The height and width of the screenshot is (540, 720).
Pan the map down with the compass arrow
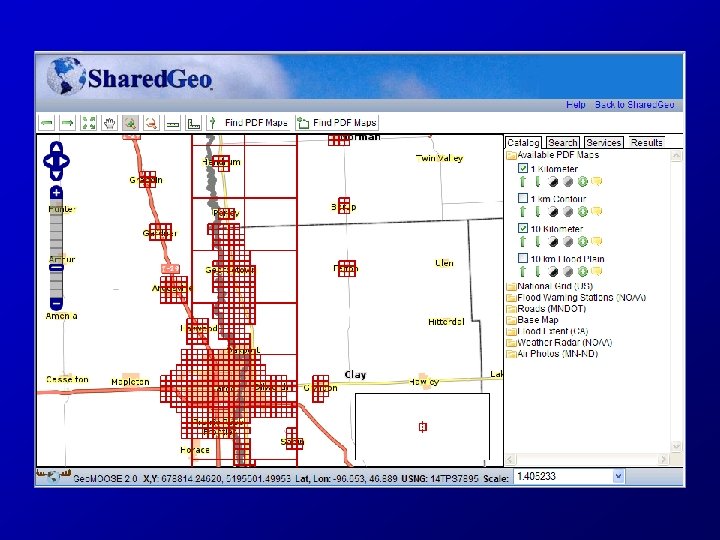[x=56, y=175]
